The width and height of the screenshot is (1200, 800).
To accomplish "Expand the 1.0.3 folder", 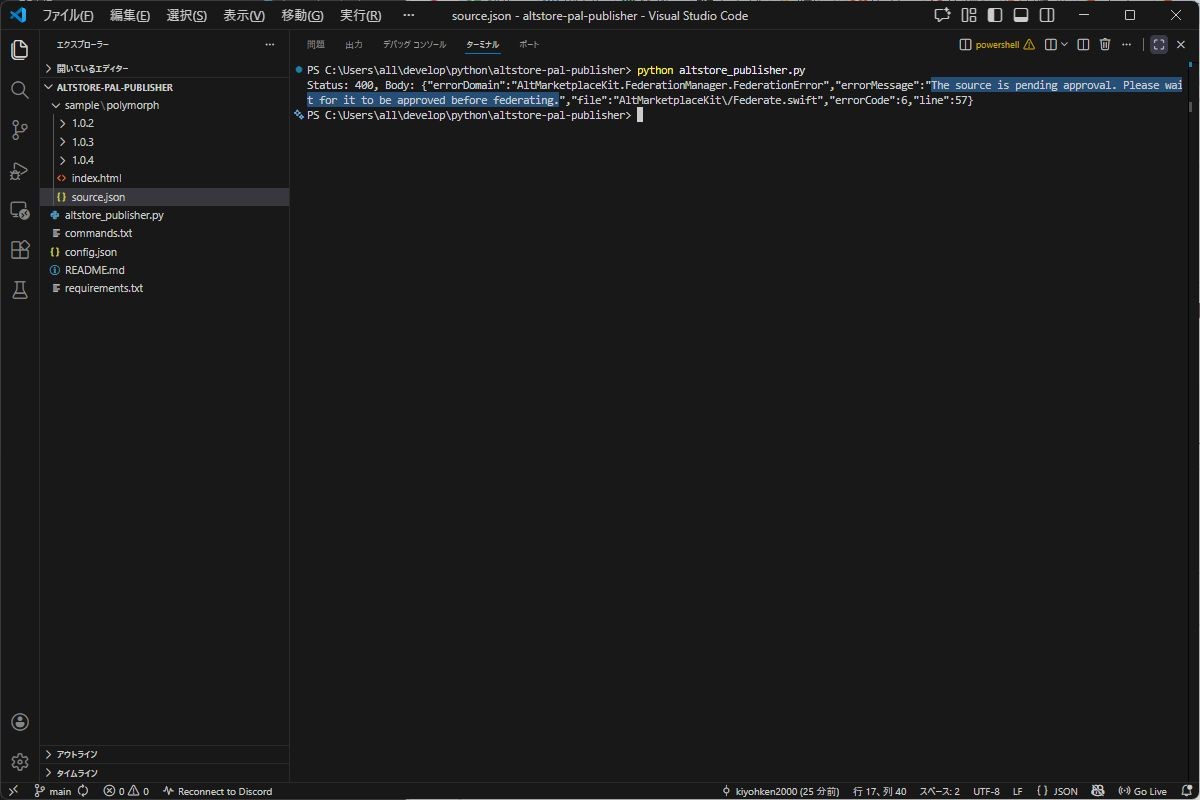I will (x=82, y=142).
